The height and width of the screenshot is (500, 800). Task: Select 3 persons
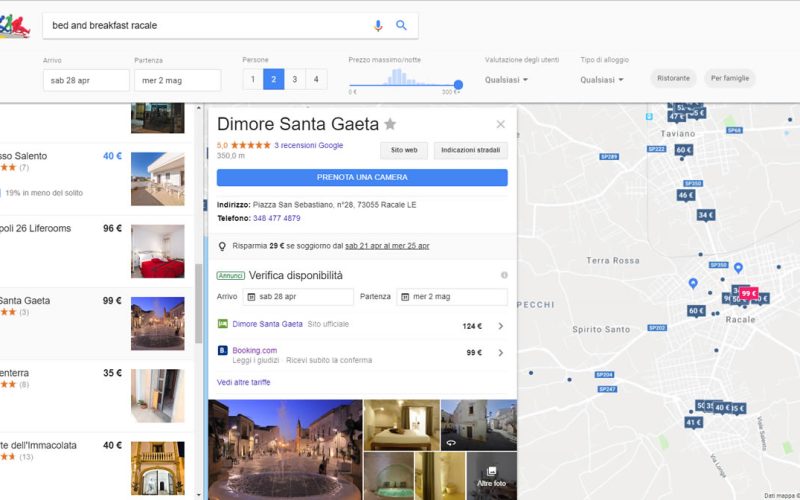pyautogui.click(x=295, y=79)
